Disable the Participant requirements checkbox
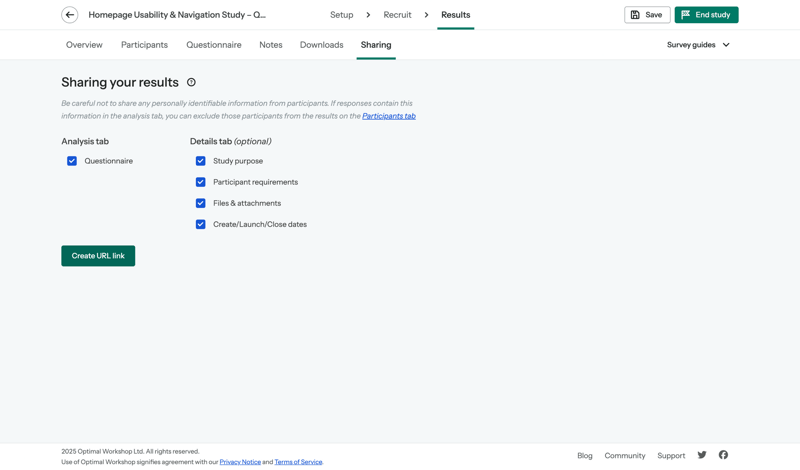The height and width of the screenshot is (470, 800). (201, 182)
